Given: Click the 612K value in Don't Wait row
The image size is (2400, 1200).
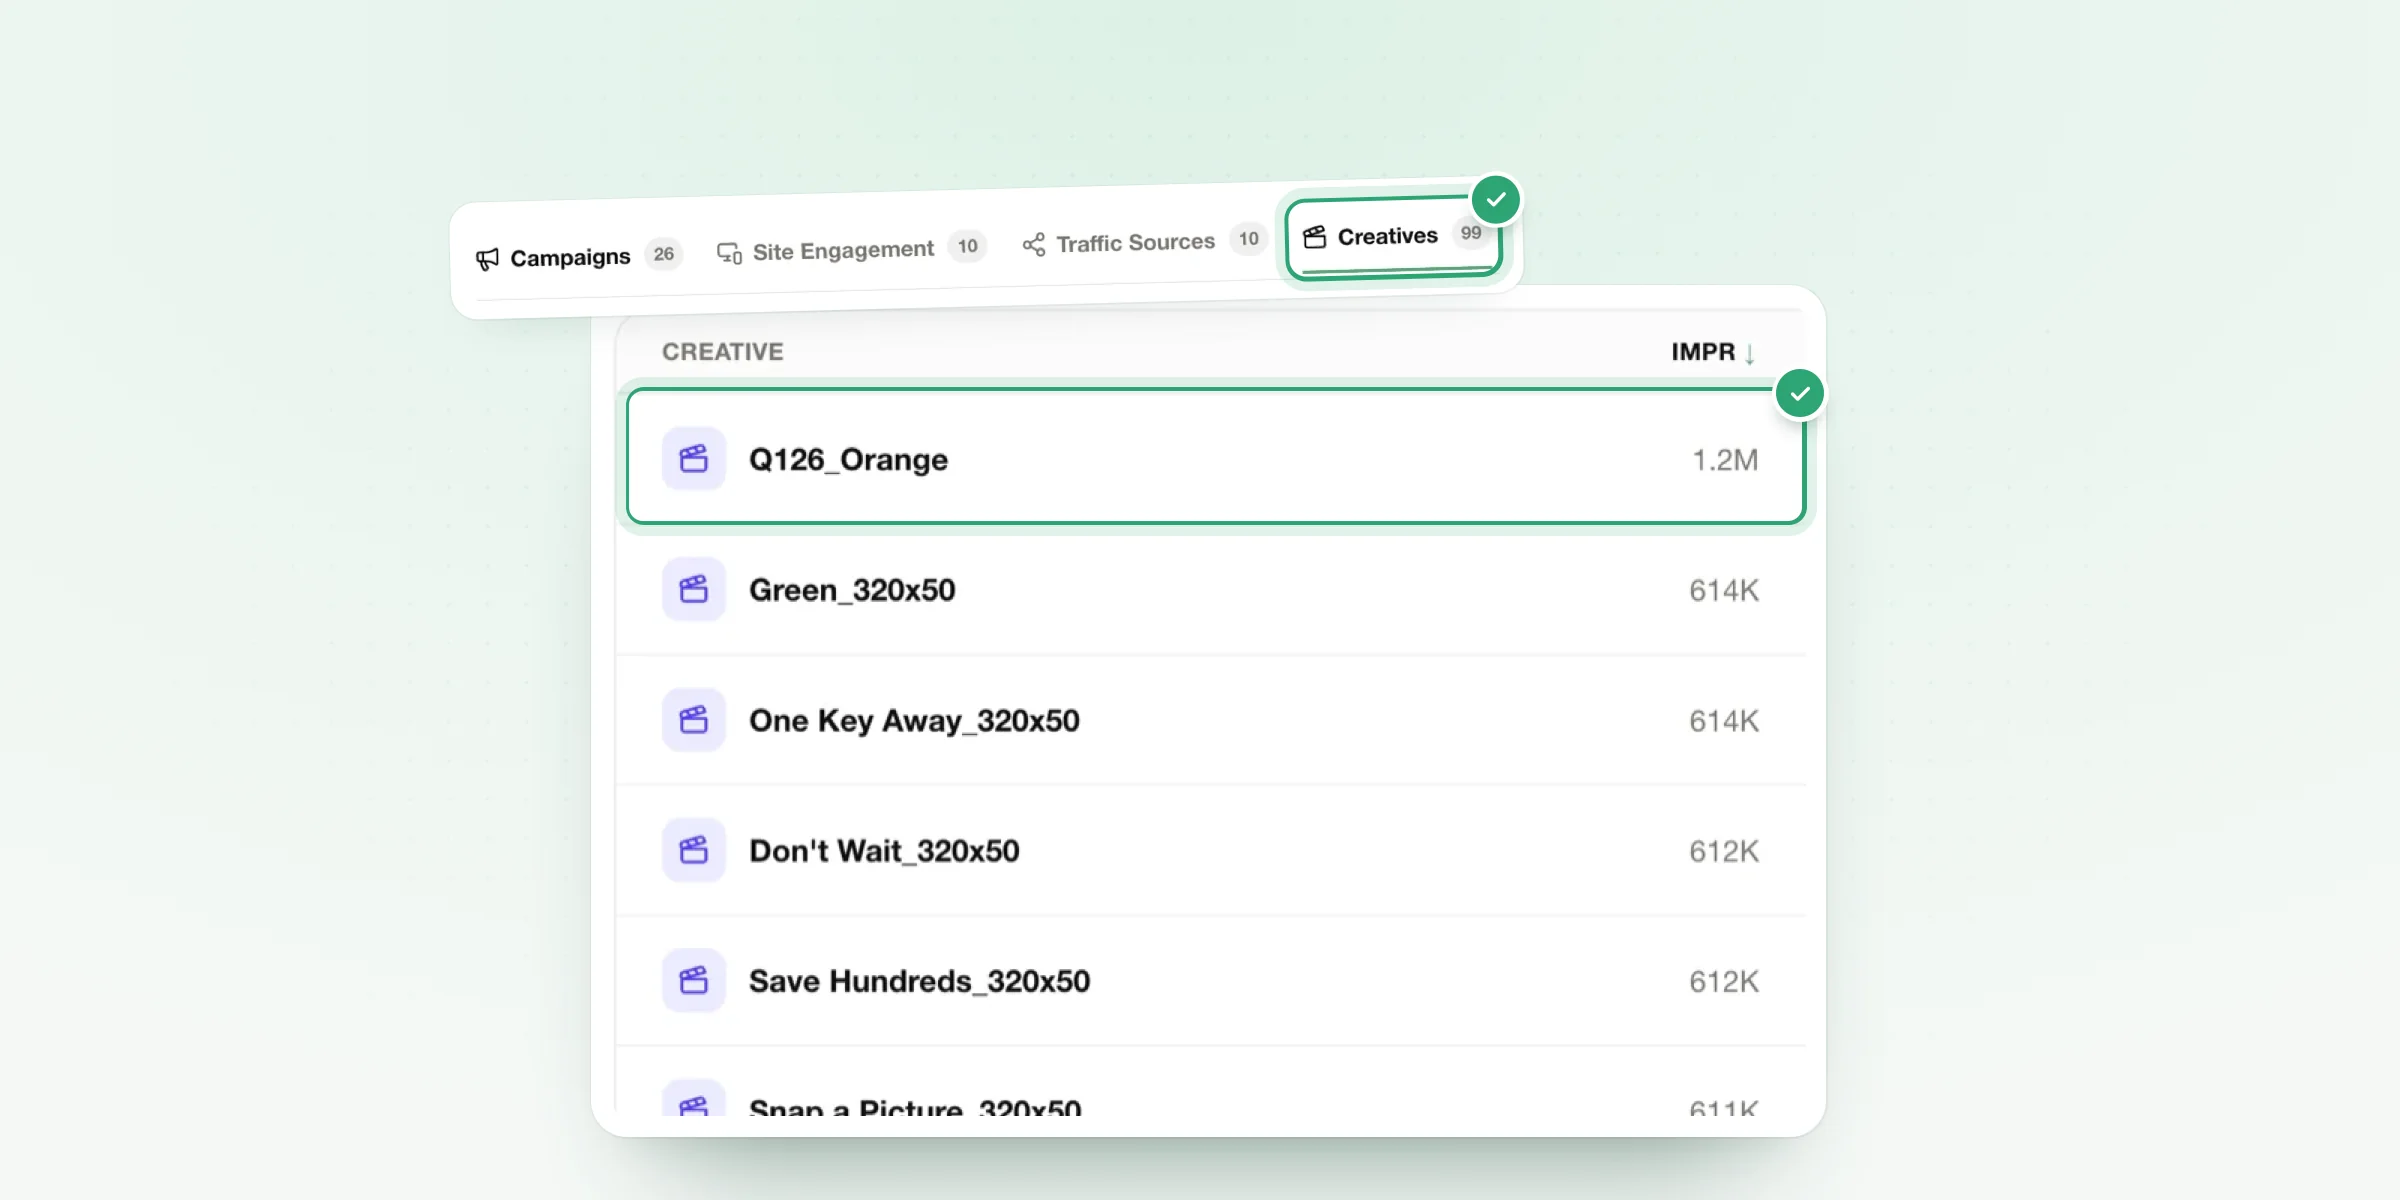Looking at the screenshot, I should (x=1724, y=851).
